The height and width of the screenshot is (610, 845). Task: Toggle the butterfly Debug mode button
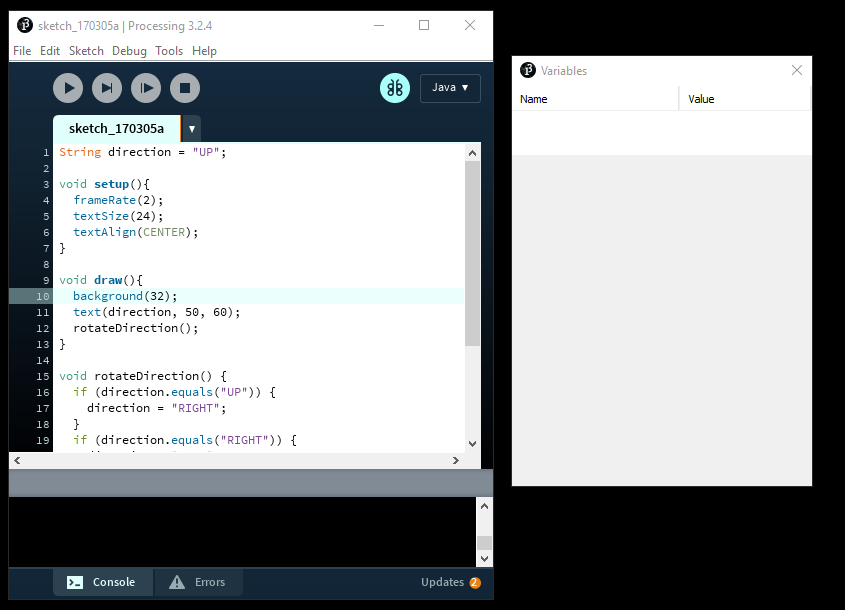click(395, 88)
